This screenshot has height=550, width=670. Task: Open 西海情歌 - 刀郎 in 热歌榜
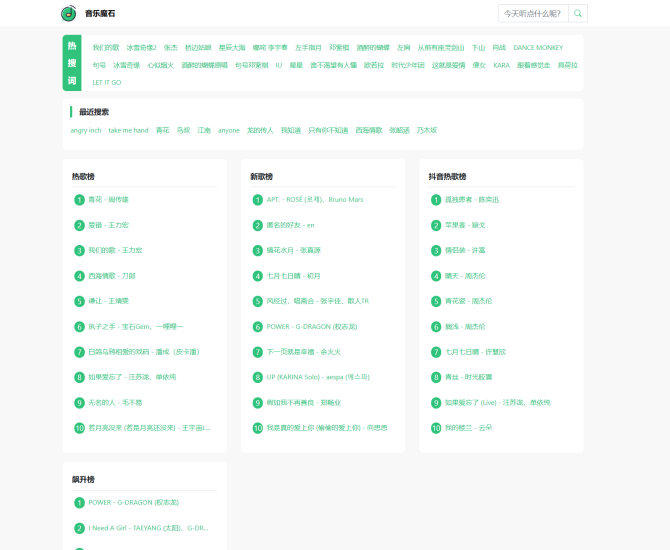[x=111, y=276]
